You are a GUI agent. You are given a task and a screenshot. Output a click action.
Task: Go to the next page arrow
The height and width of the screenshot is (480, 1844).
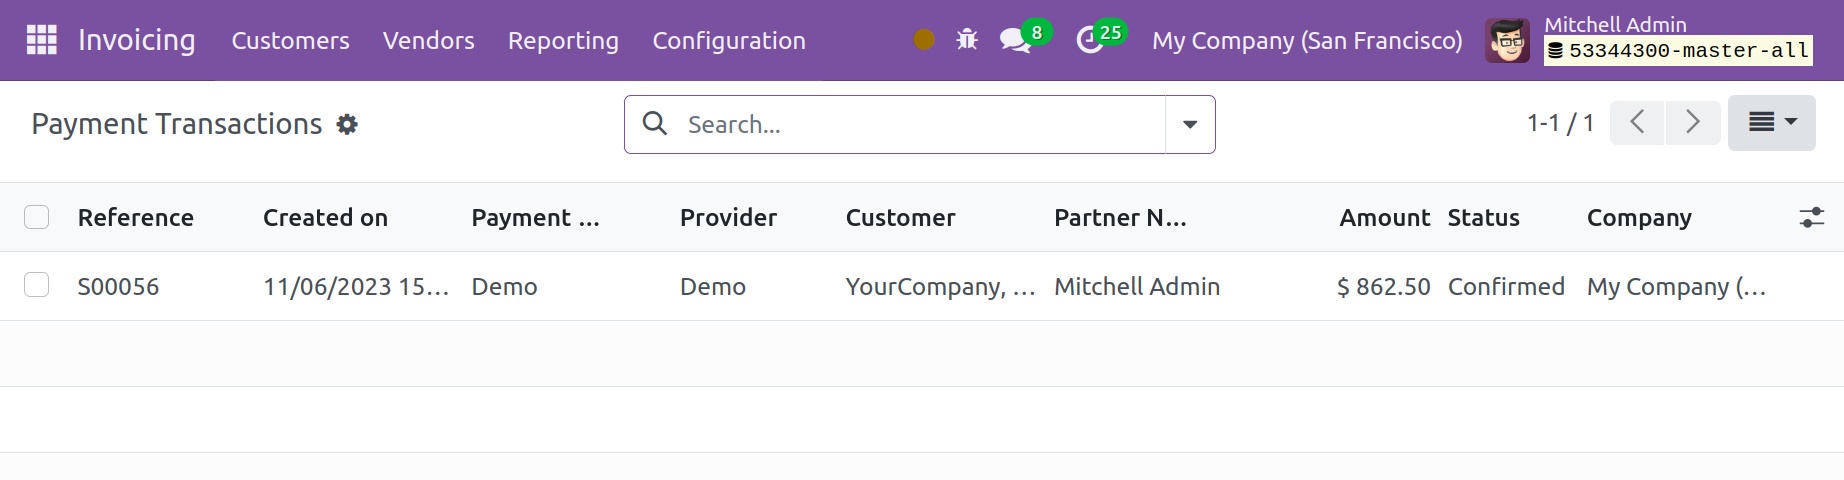click(x=1693, y=122)
